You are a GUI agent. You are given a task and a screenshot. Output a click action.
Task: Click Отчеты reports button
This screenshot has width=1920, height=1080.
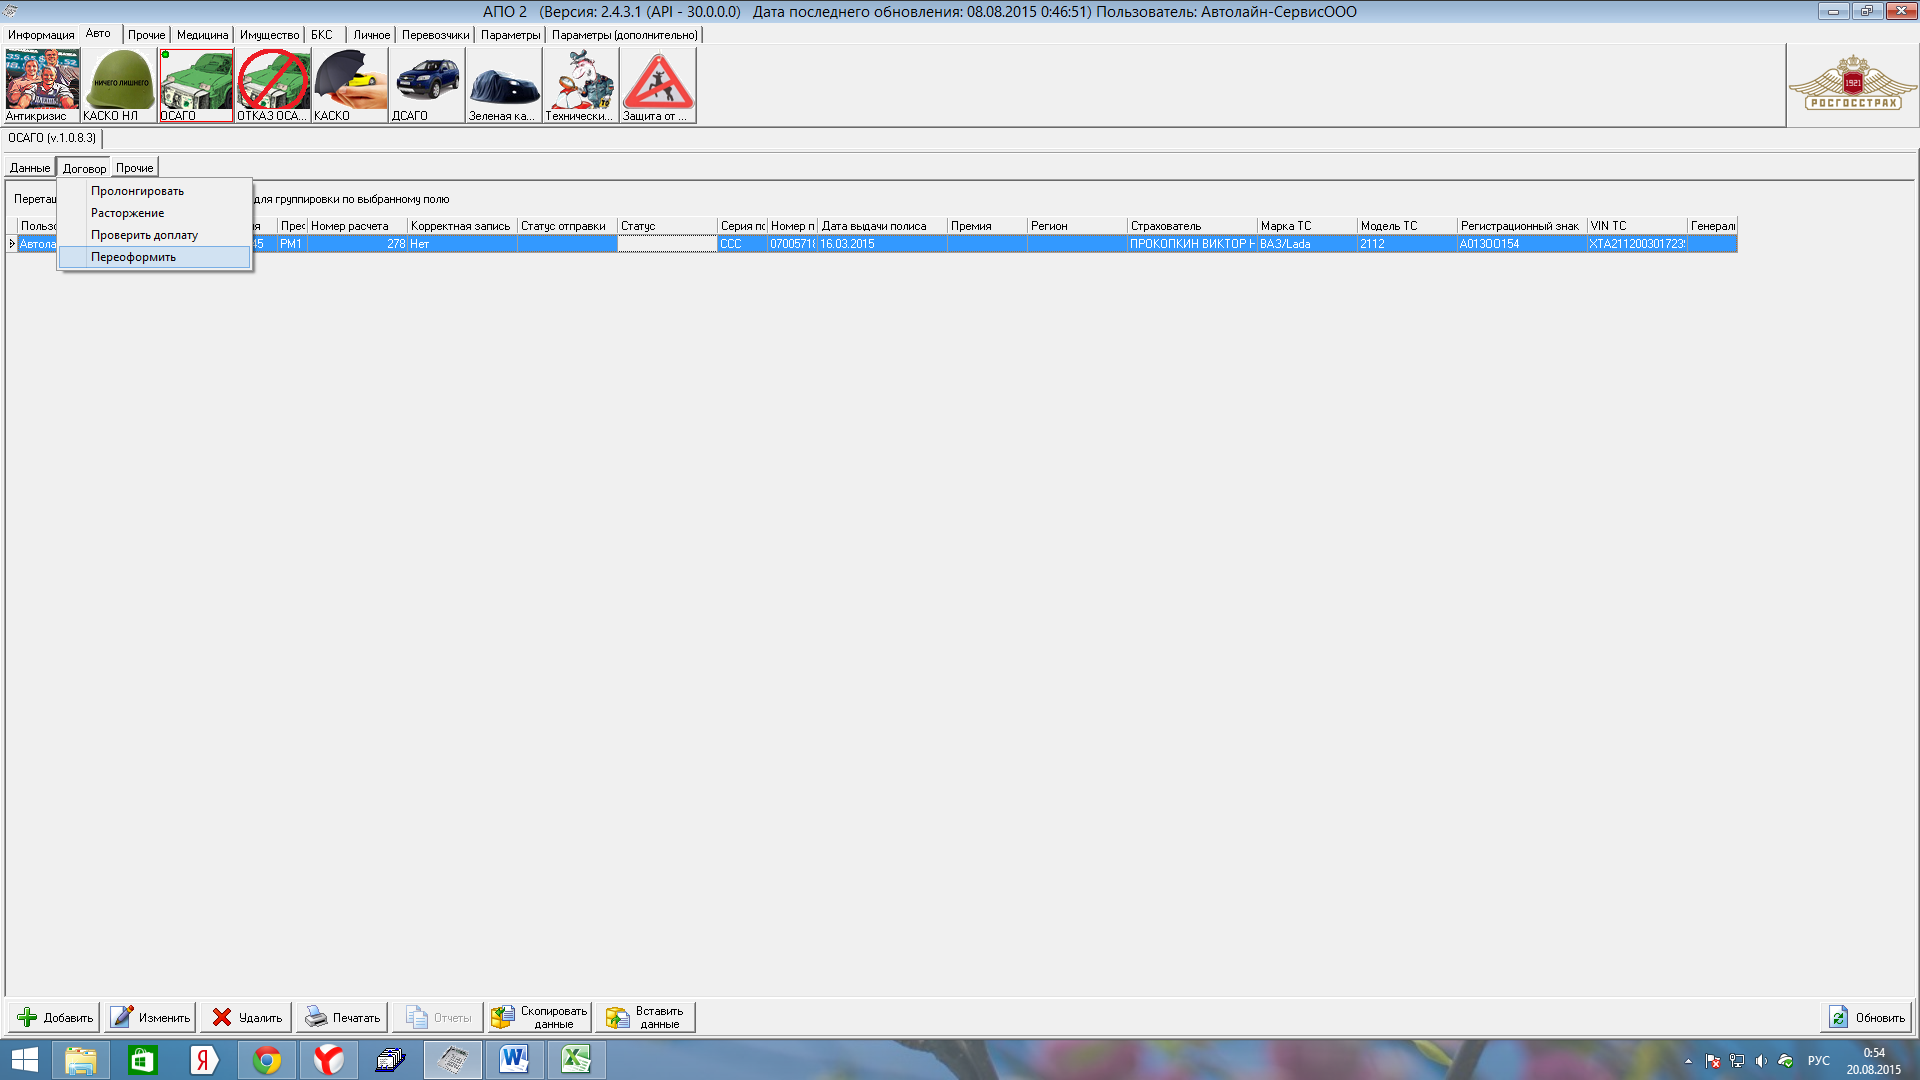click(x=438, y=1017)
